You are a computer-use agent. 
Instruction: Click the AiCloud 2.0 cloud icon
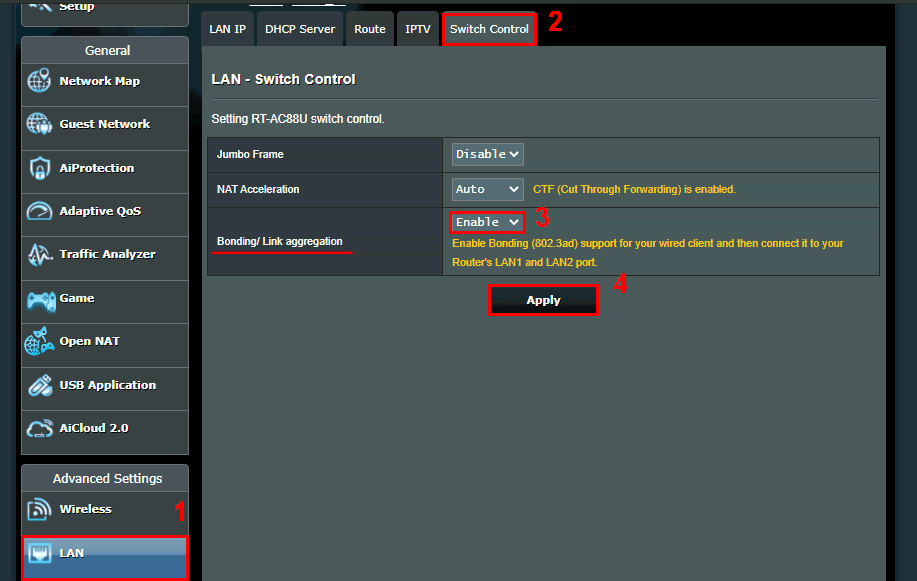pos(40,429)
